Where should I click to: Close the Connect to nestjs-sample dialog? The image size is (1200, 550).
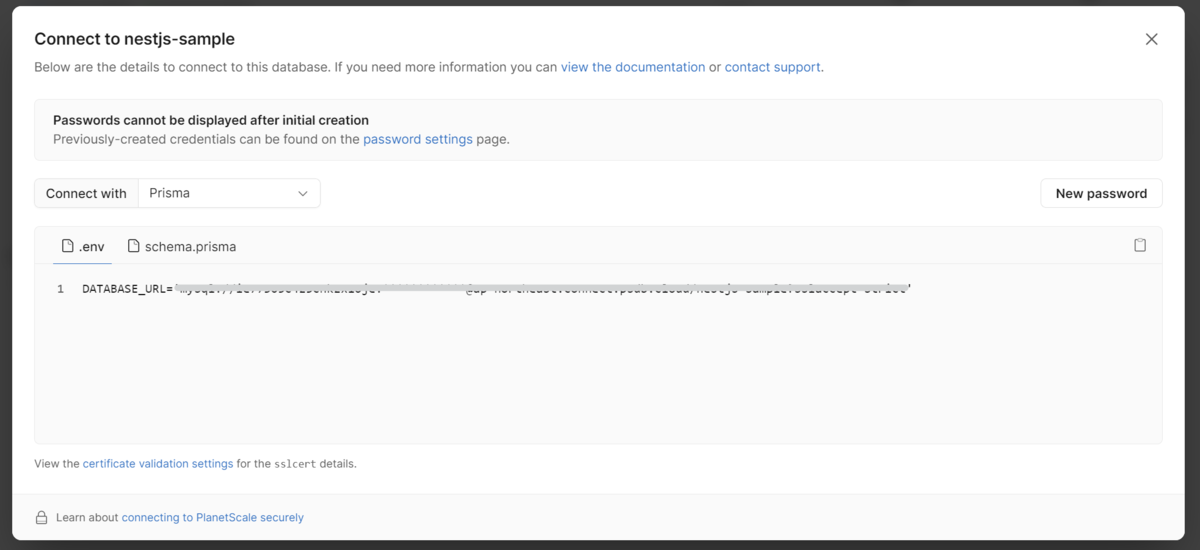1151,39
